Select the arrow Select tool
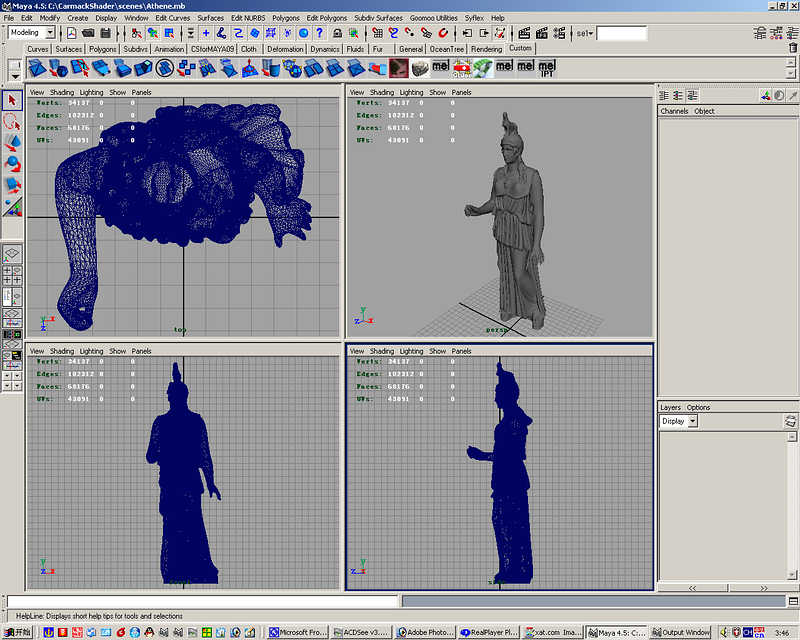The width and height of the screenshot is (800, 640). (12, 101)
